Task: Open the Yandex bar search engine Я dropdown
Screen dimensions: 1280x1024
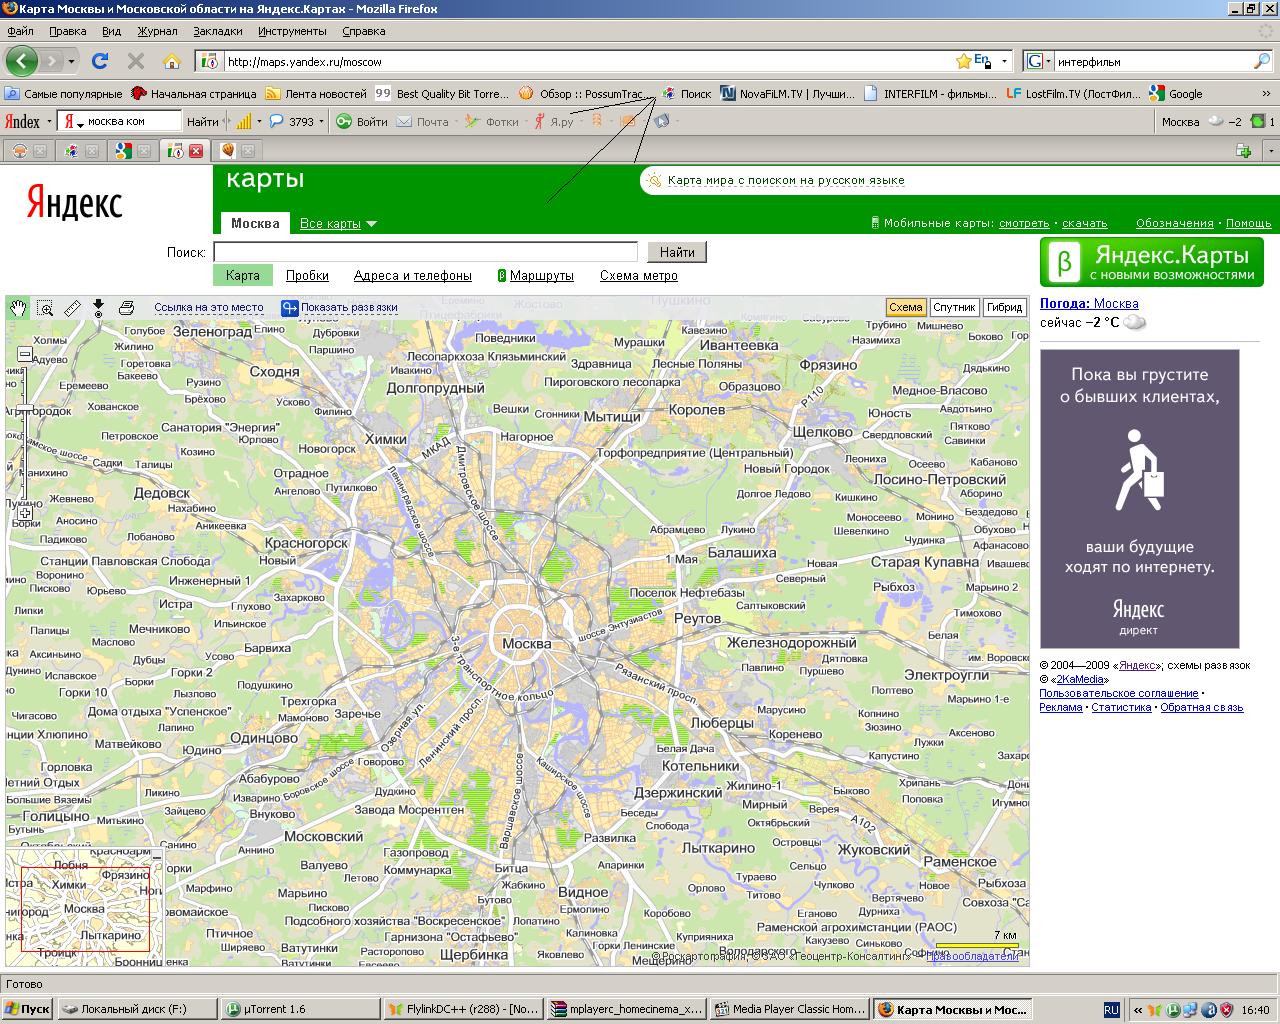Action: pos(73,122)
